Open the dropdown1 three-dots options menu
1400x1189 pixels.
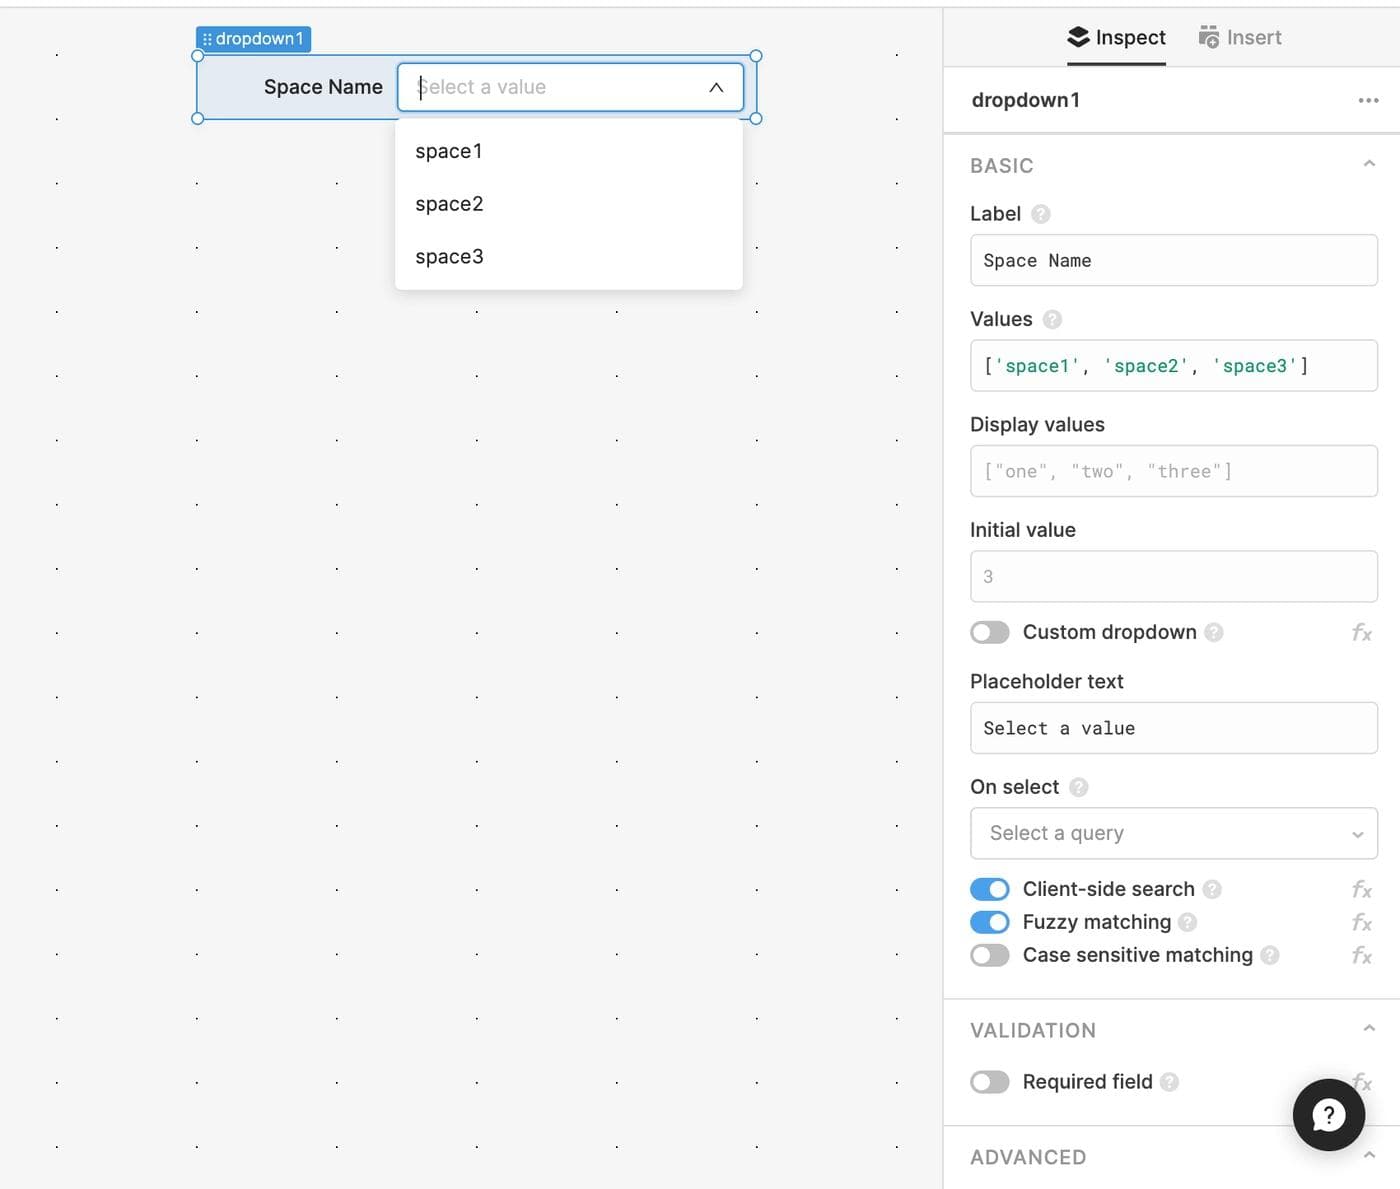click(x=1368, y=100)
